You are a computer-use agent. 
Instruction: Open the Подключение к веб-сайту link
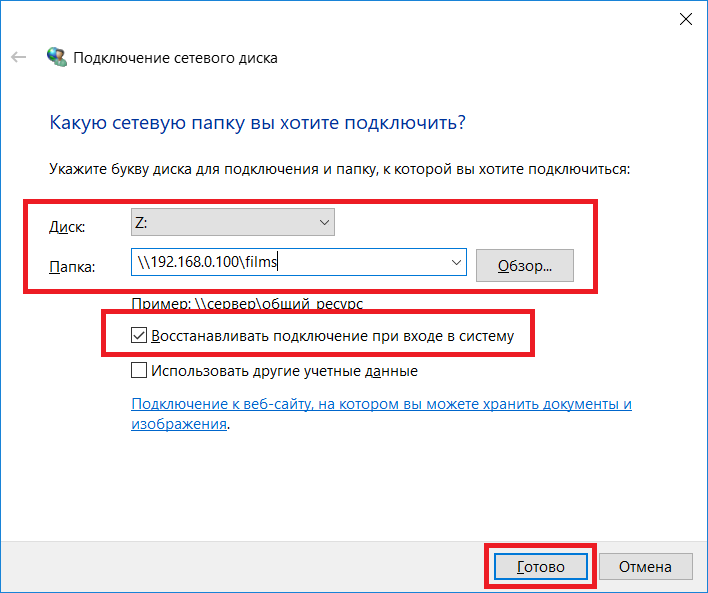coord(381,414)
